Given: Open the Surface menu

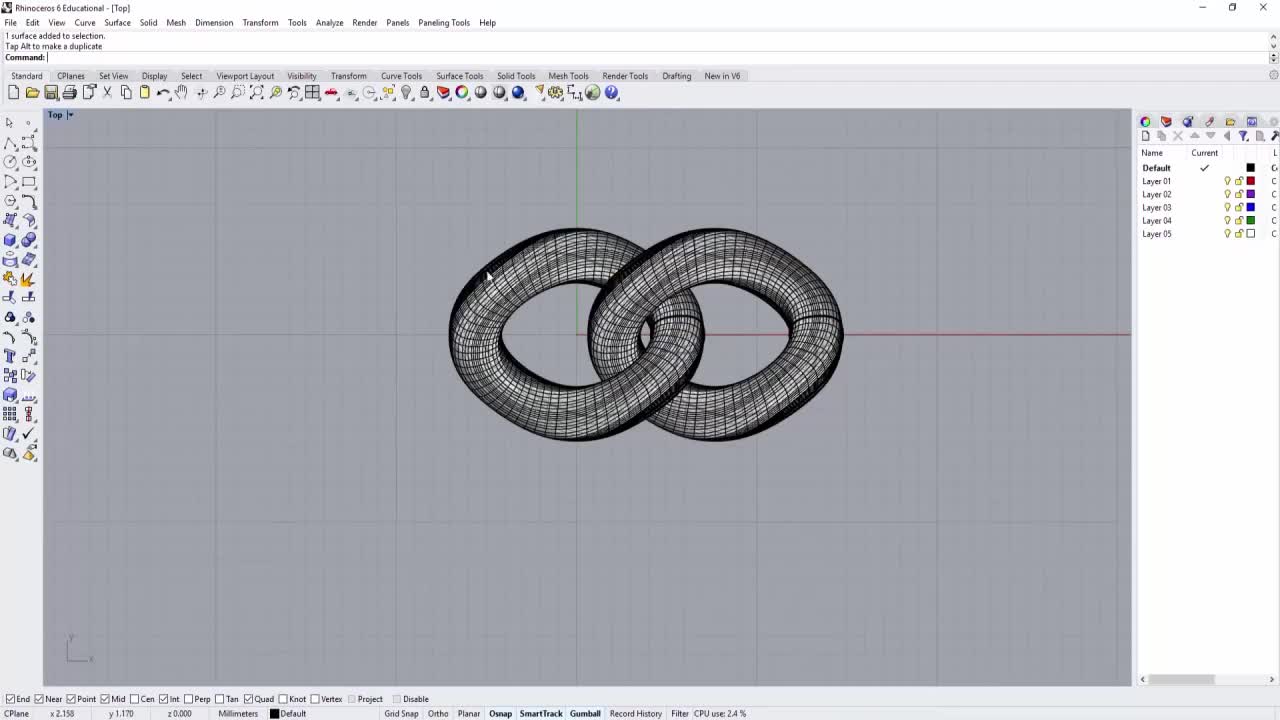Looking at the screenshot, I should (x=117, y=22).
